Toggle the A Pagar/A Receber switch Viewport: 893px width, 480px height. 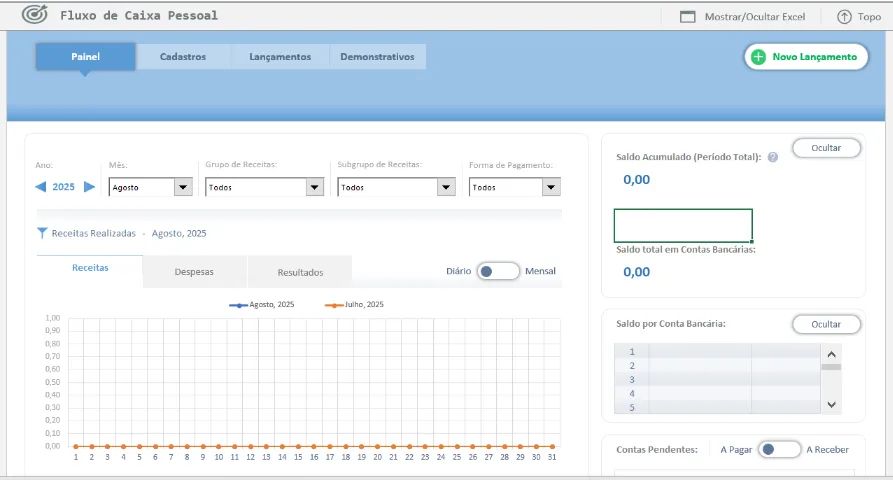pos(779,449)
